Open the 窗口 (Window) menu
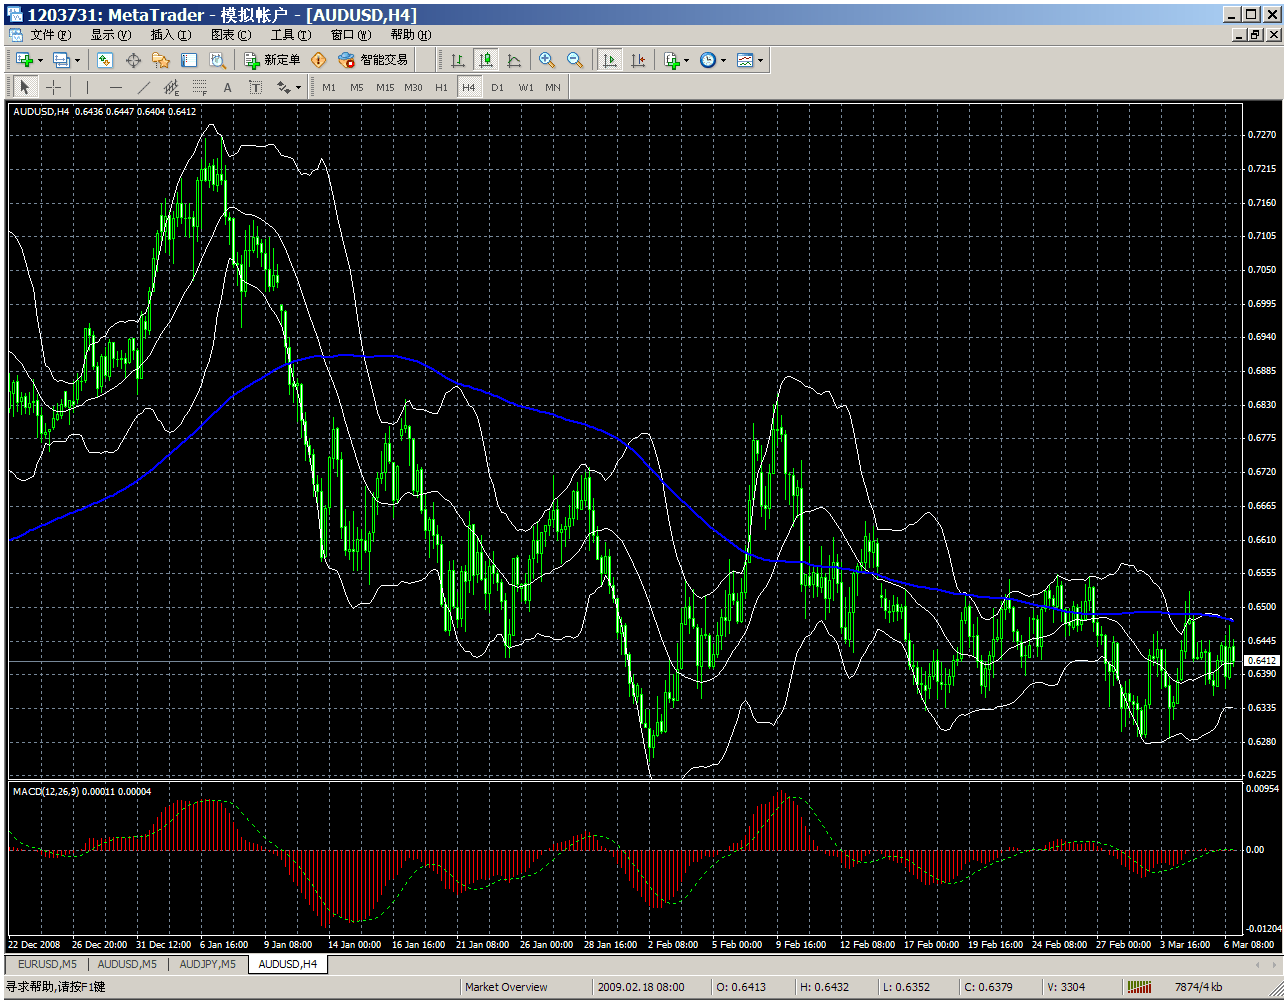The width and height of the screenshot is (1288, 1000). pos(351,34)
